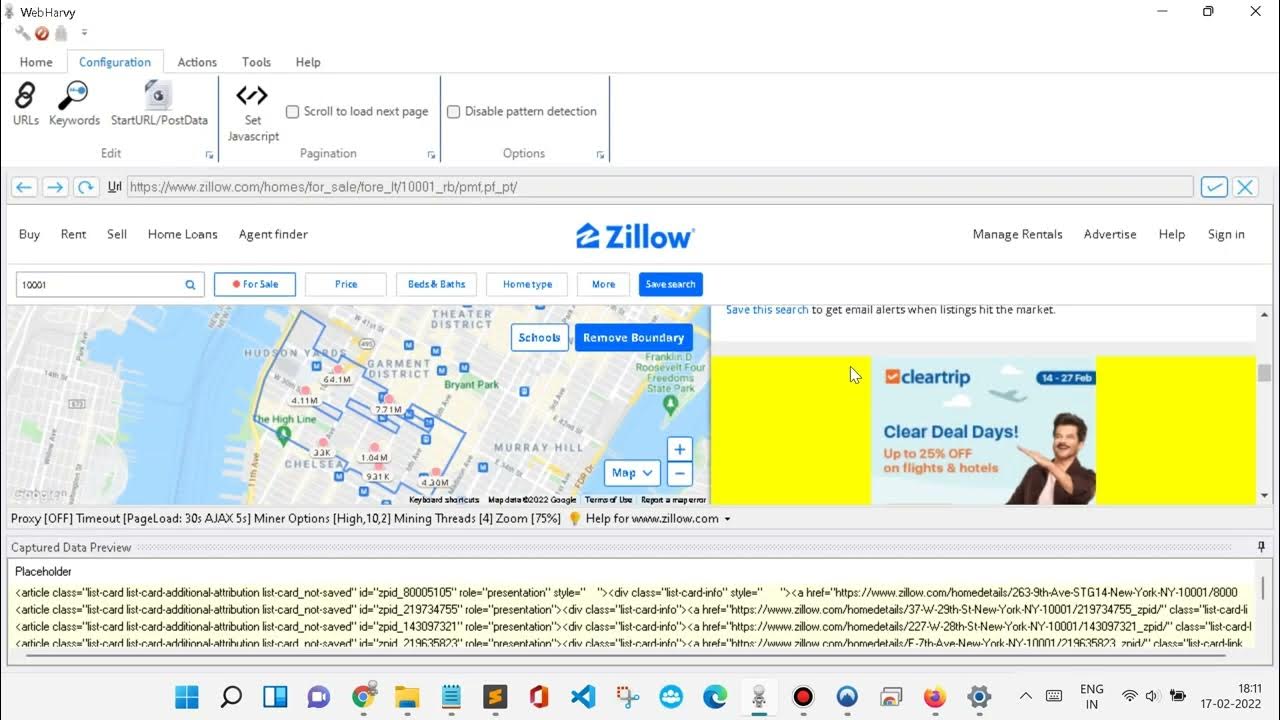Switch to the Tools ribbon tab
This screenshot has height=720, width=1280.
(256, 62)
